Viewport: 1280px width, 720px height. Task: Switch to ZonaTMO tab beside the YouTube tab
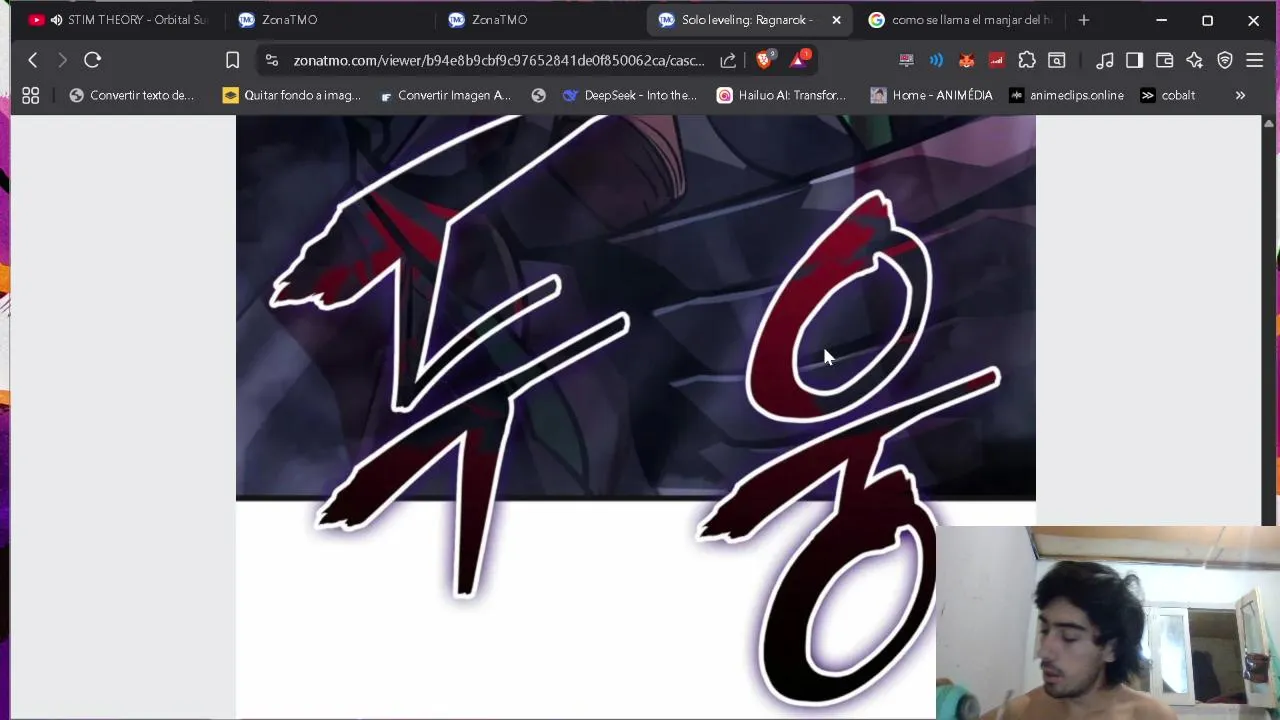[330, 20]
